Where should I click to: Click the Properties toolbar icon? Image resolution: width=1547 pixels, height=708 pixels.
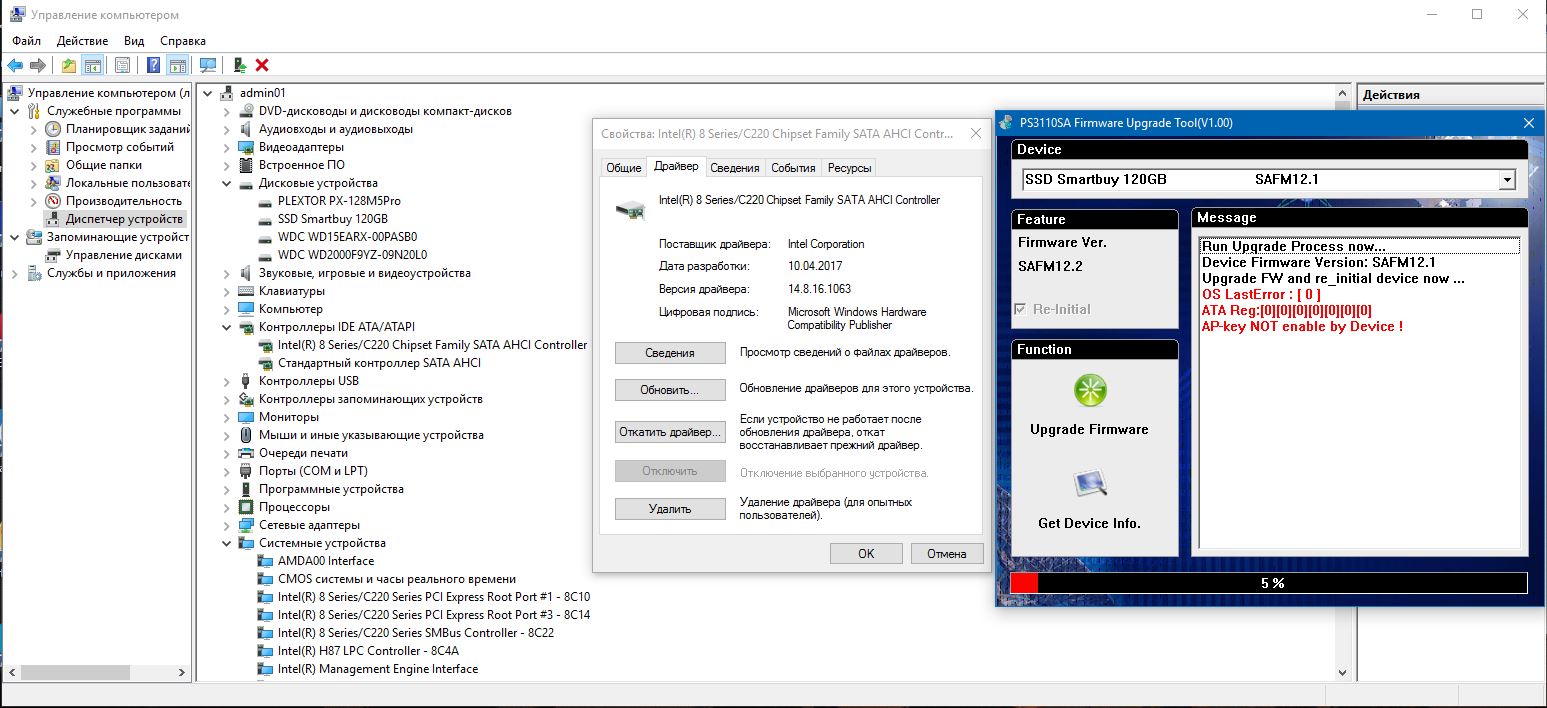tap(122, 65)
